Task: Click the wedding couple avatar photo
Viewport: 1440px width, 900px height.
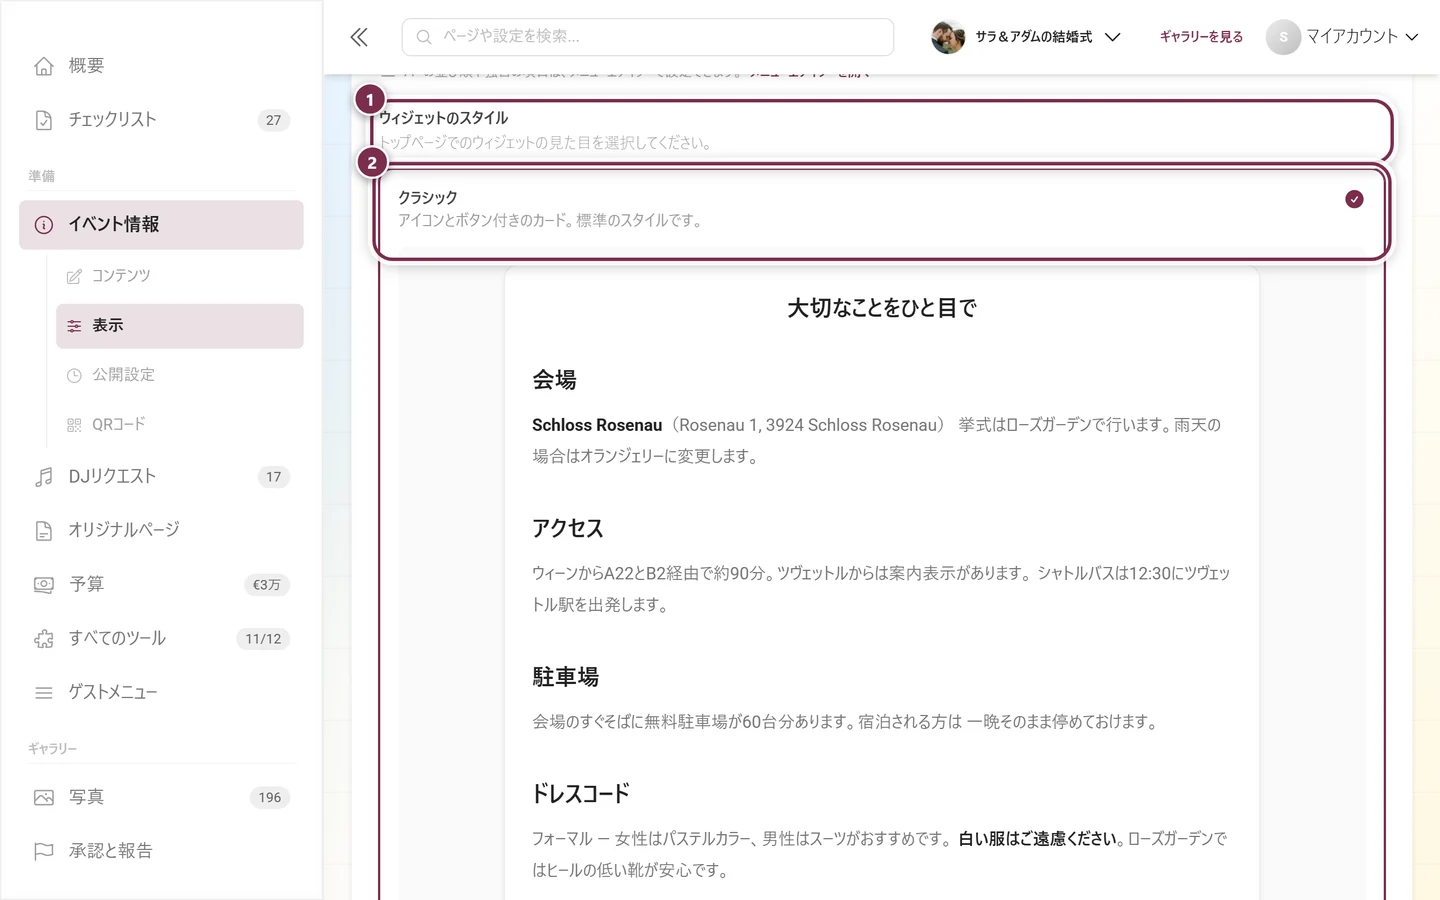Action: coord(948,37)
